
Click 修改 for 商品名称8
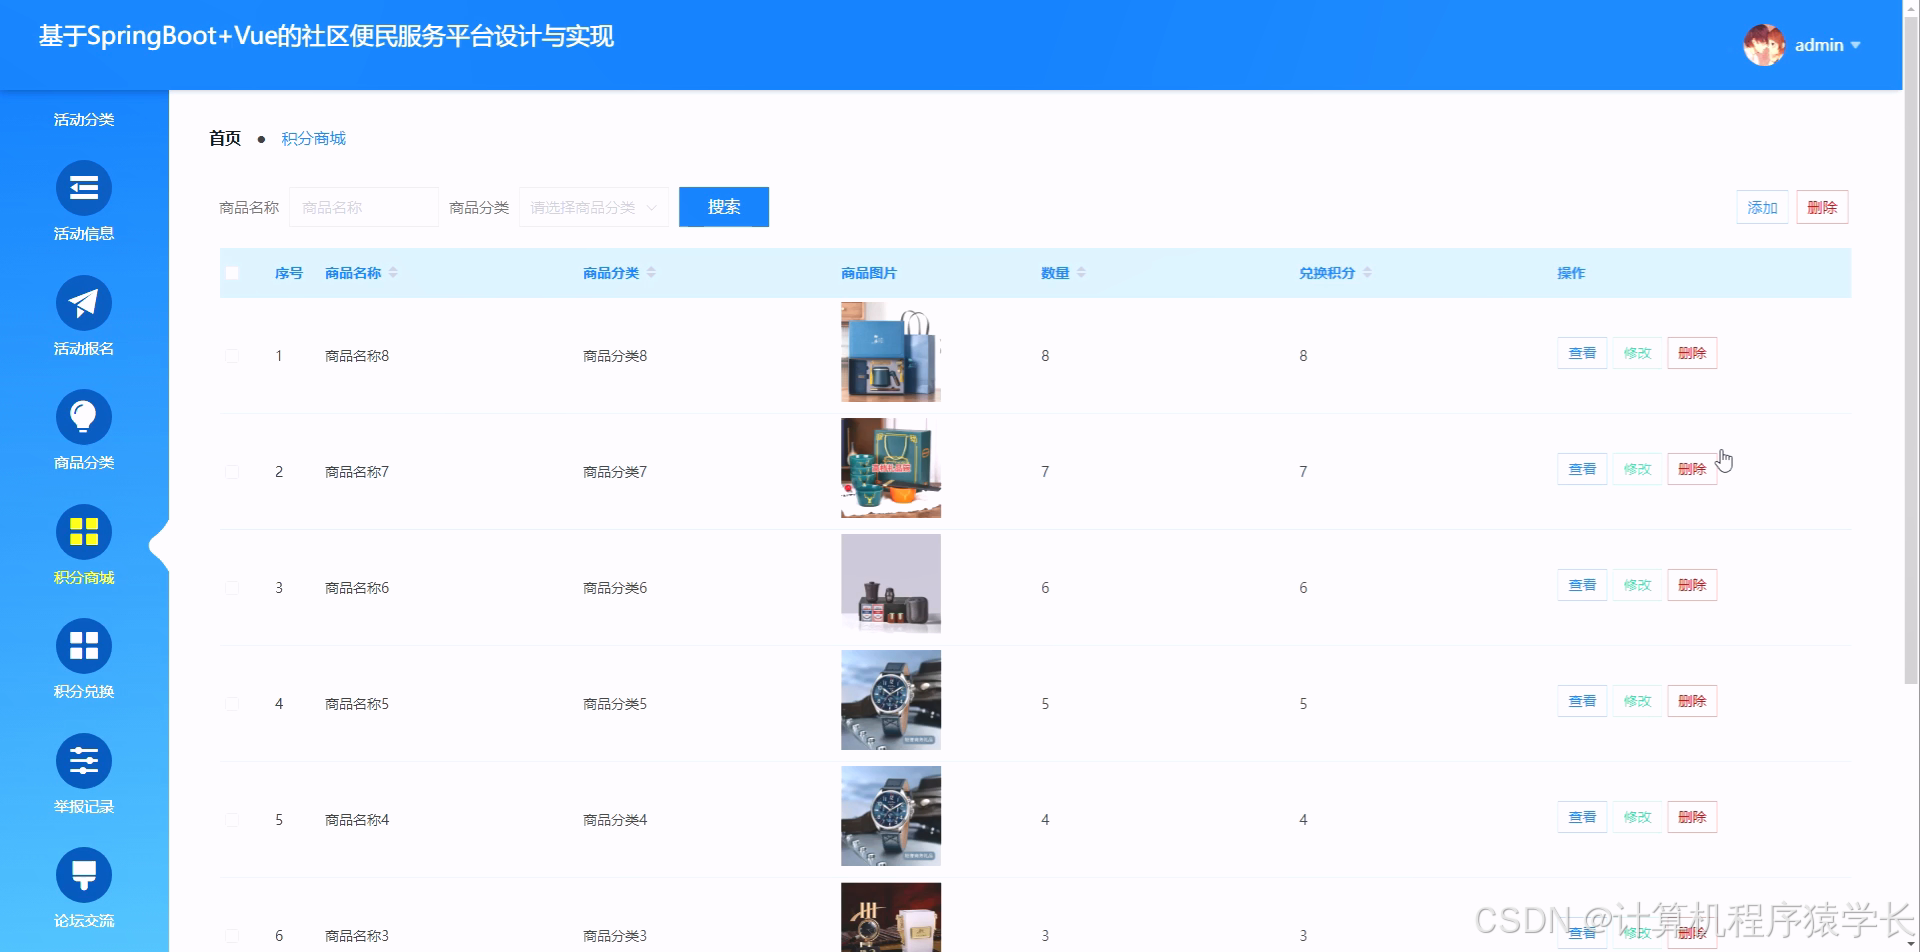pyautogui.click(x=1637, y=353)
